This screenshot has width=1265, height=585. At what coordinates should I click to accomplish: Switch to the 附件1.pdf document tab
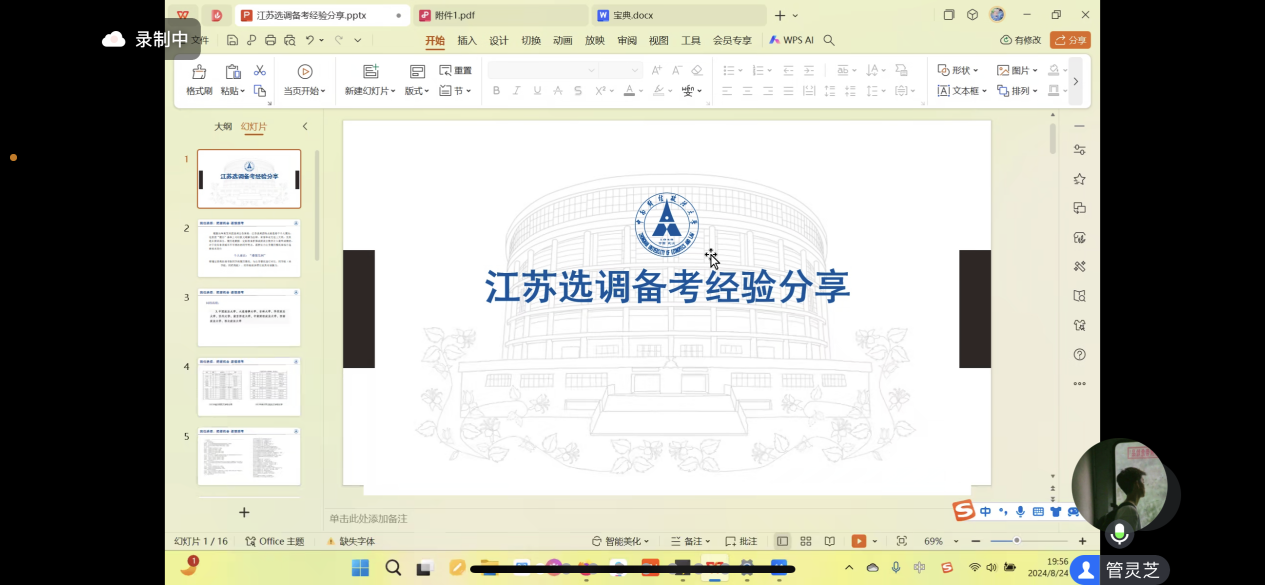click(455, 15)
